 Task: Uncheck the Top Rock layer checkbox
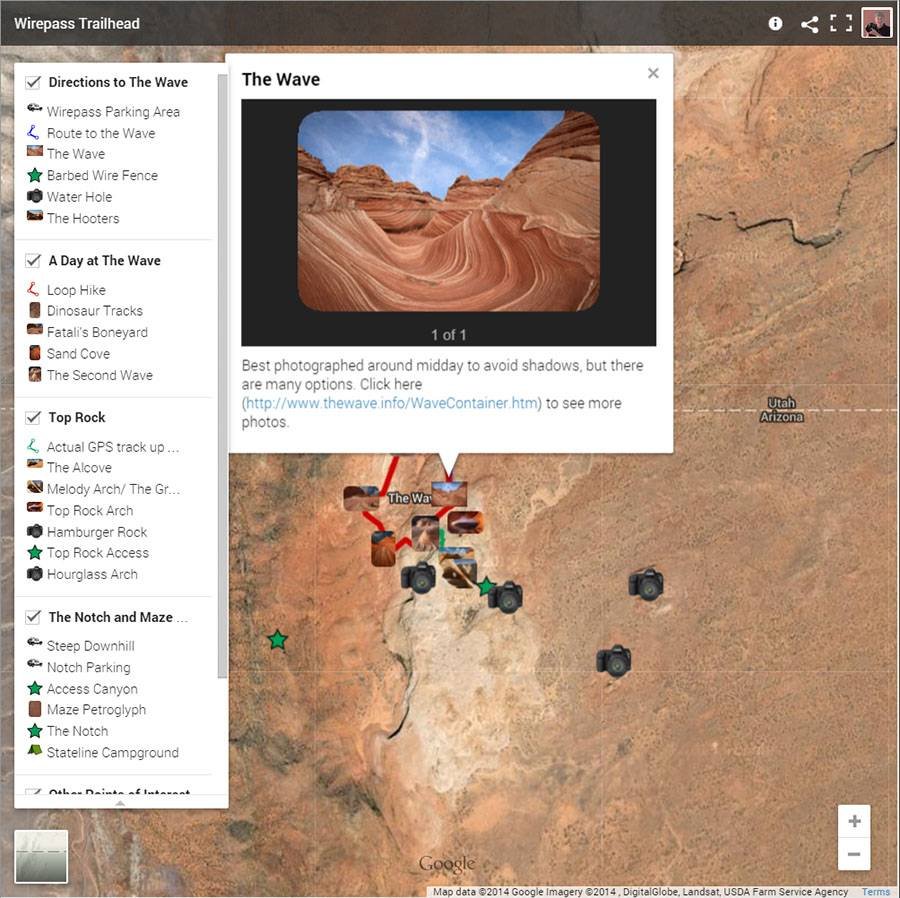33,417
